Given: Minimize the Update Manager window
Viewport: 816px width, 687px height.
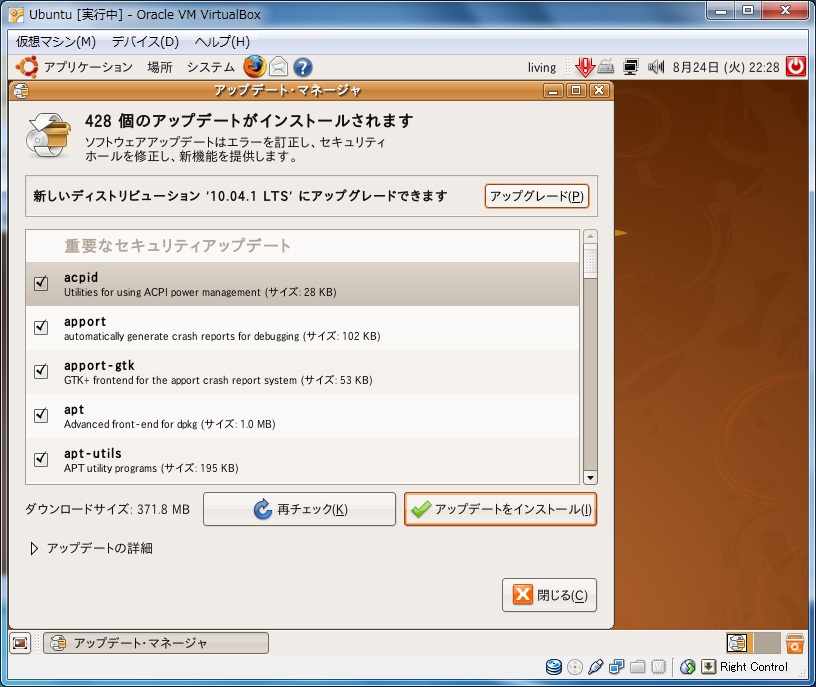Looking at the screenshot, I should (553, 91).
